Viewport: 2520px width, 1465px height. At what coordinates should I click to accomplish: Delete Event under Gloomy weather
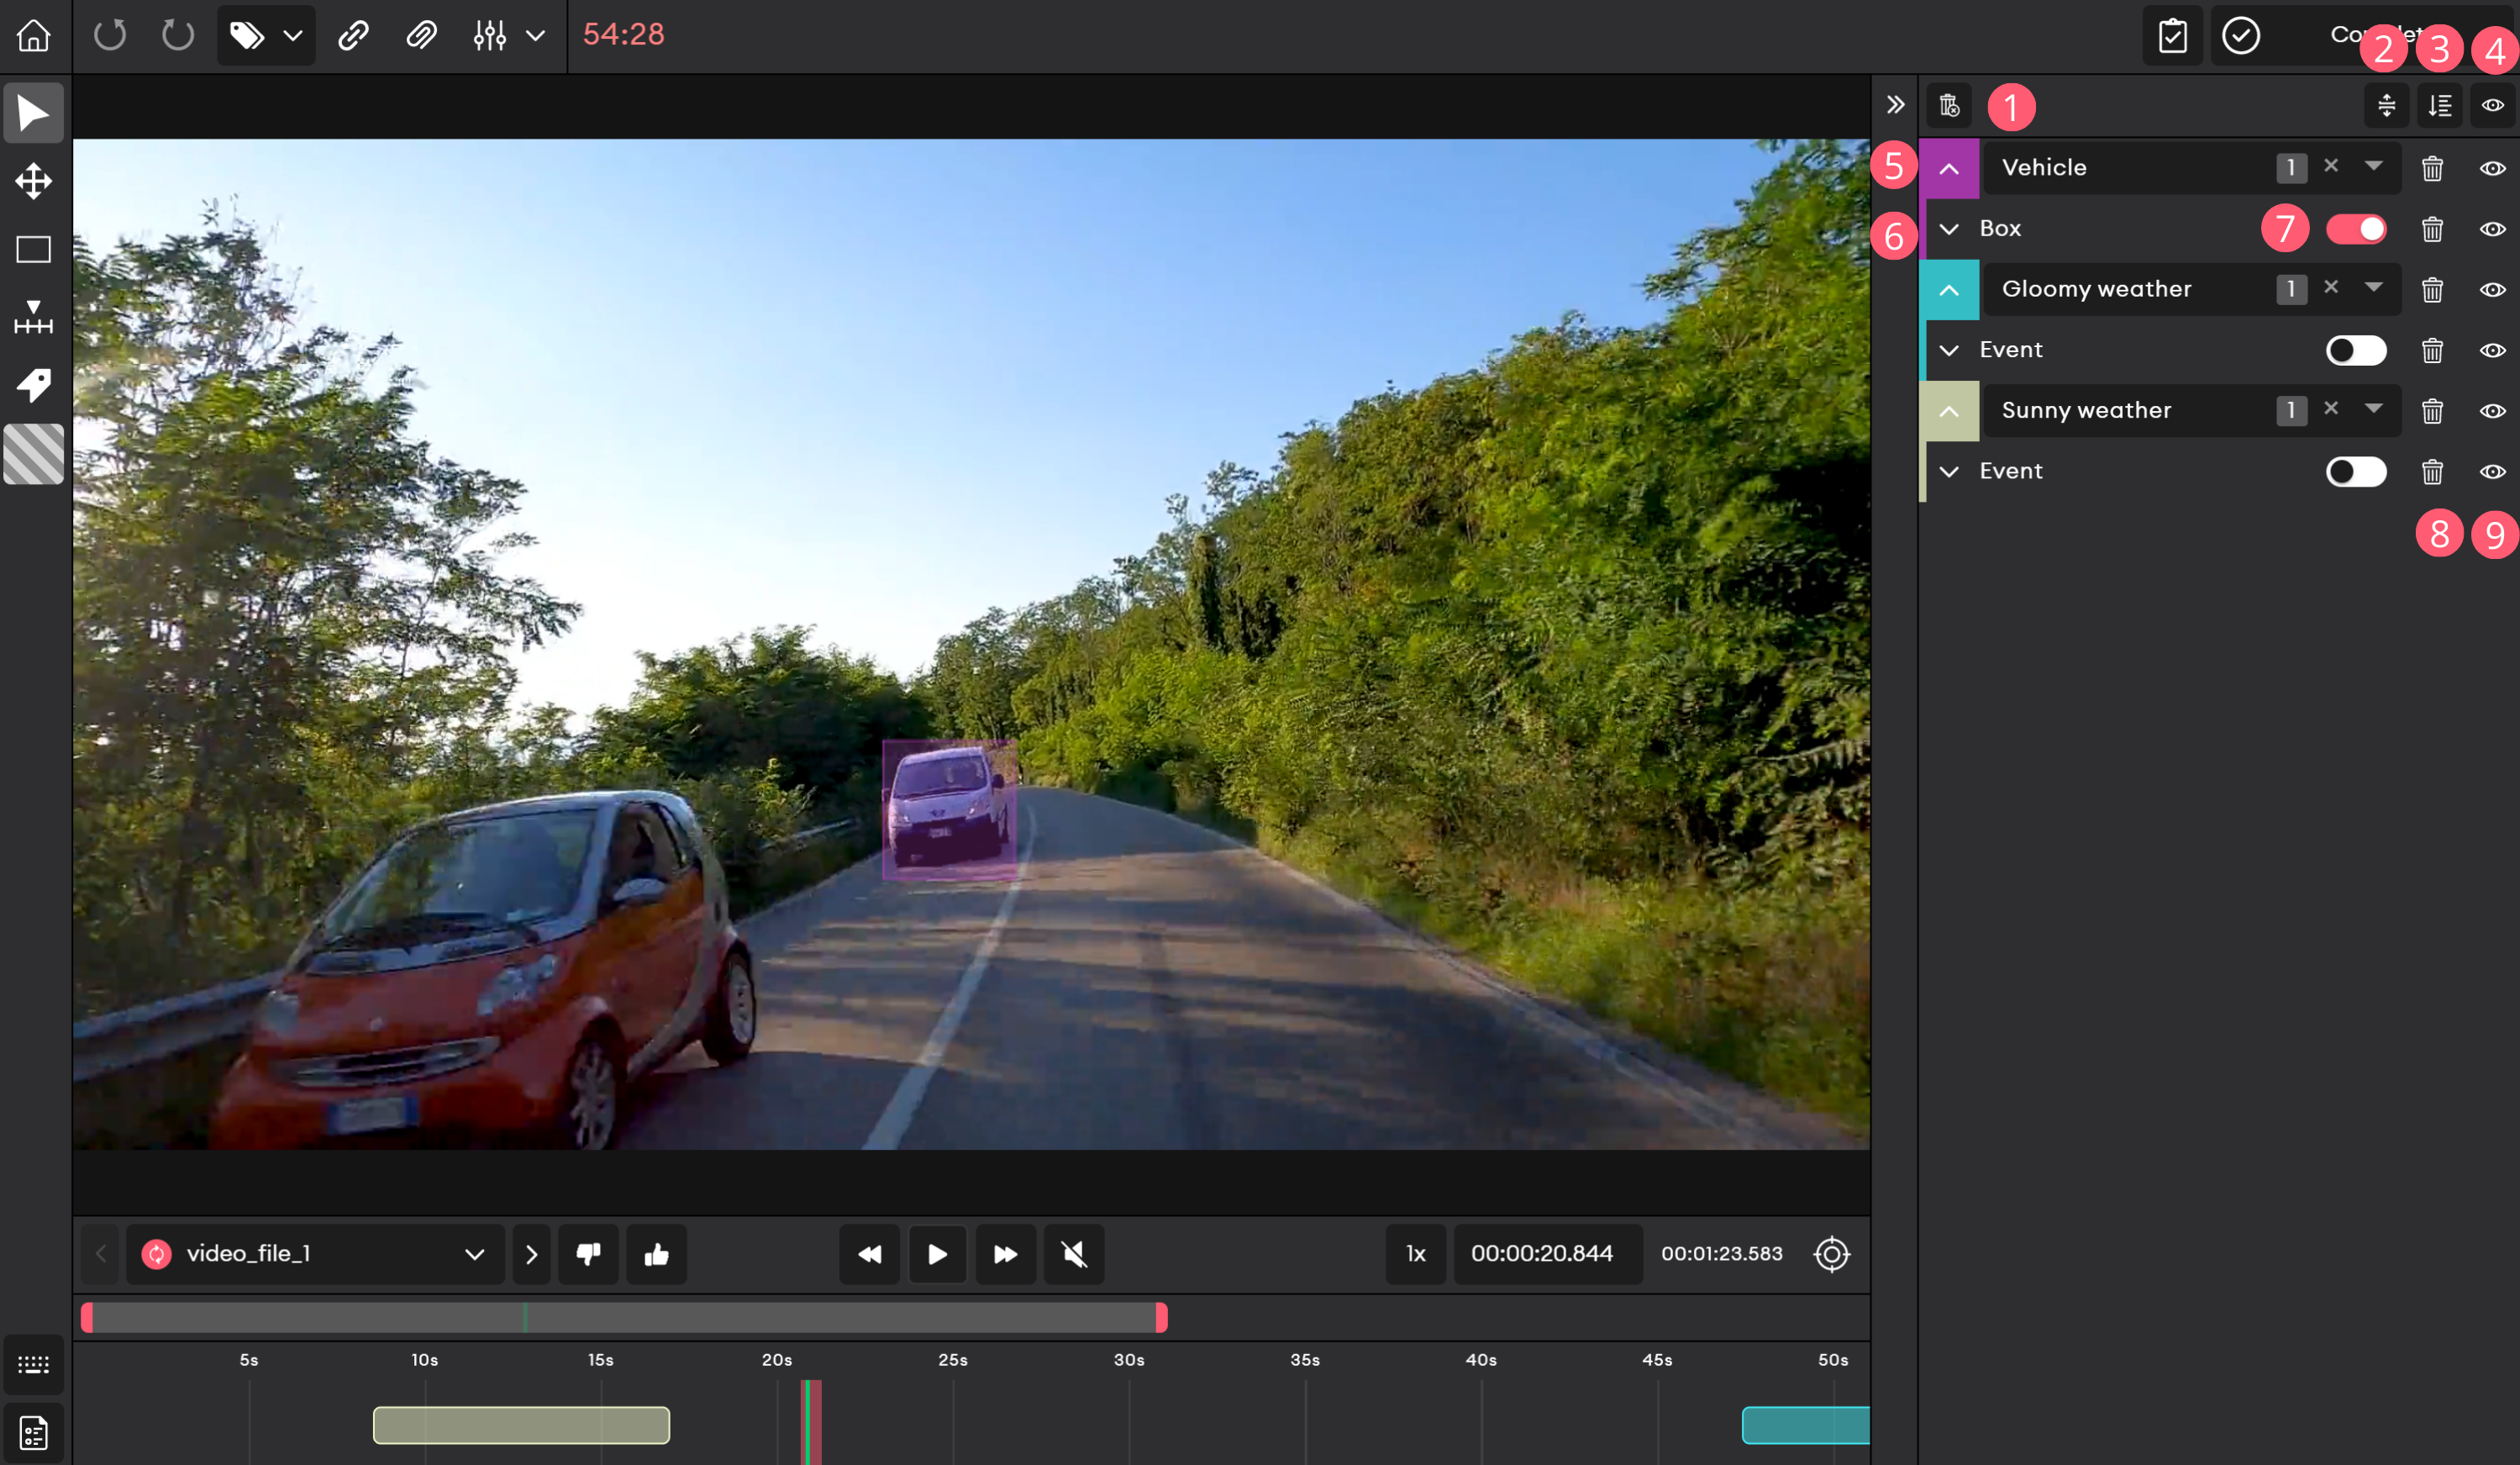pos(2432,350)
